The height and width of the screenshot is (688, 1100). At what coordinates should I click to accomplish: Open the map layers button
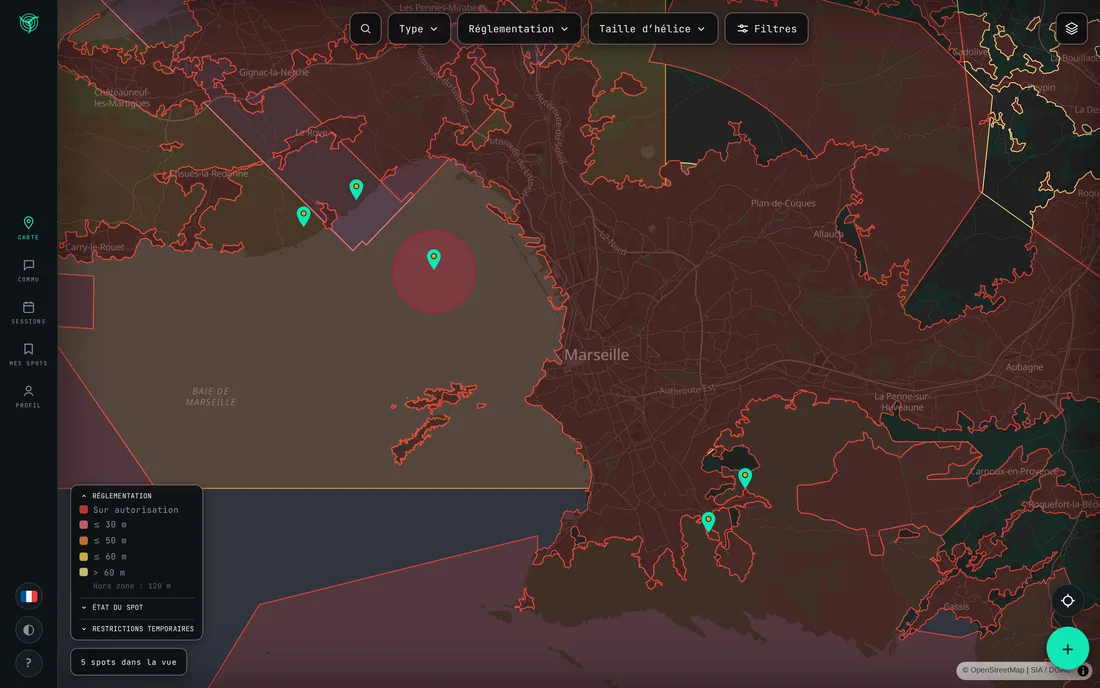[1071, 29]
